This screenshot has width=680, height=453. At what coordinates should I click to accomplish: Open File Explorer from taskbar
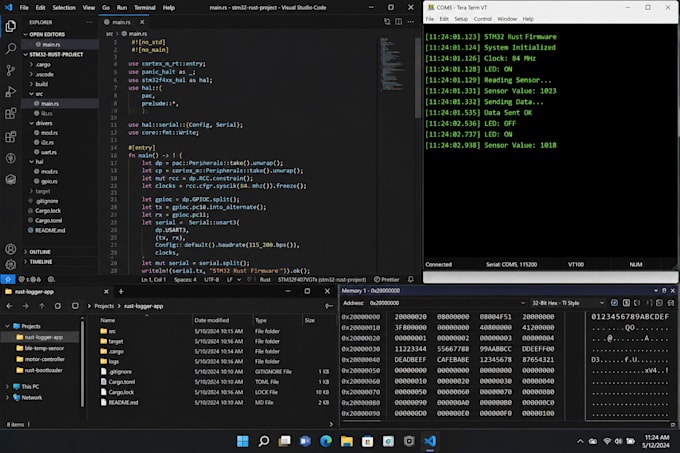[x=347, y=441]
